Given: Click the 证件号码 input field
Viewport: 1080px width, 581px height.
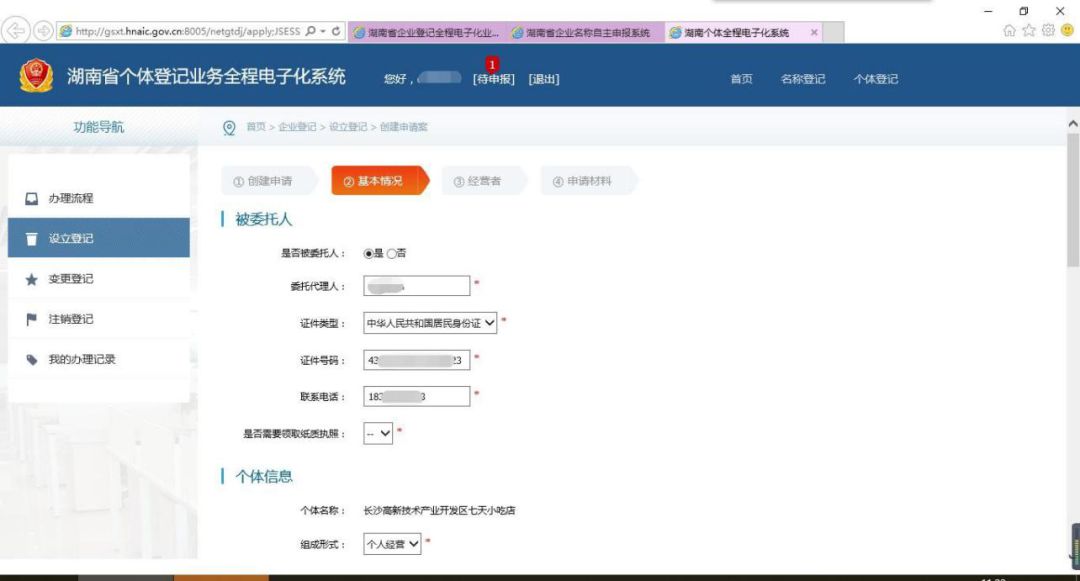Looking at the screenshot, I should (x=417, y=360).
